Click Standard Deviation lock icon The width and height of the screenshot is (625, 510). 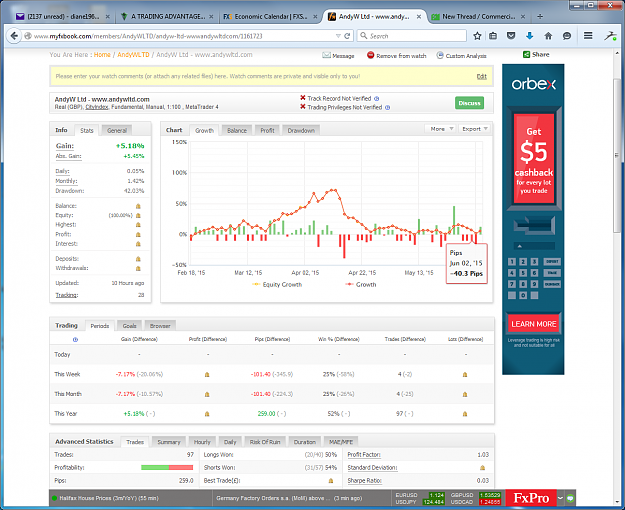(482, 467)
